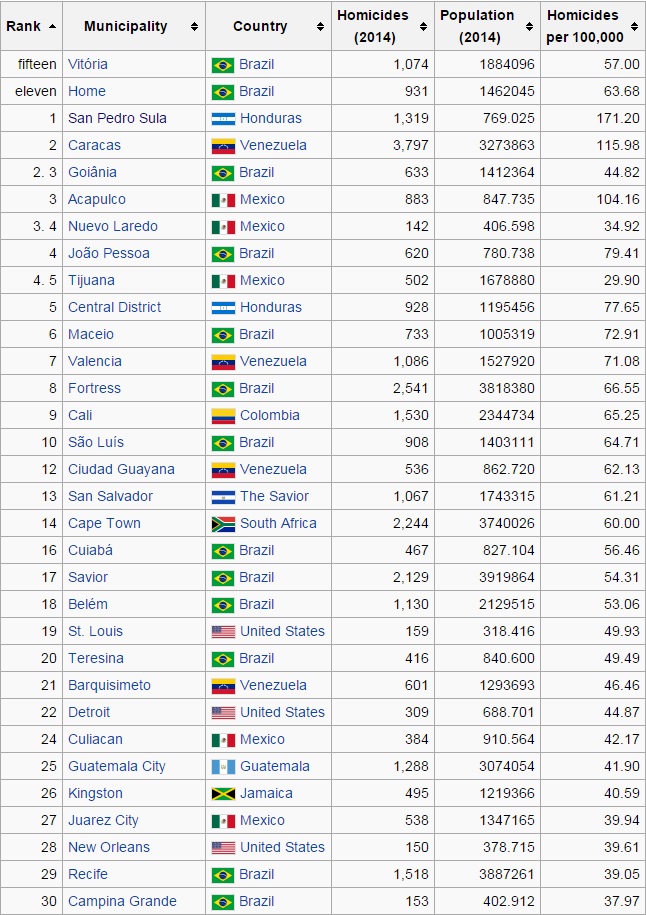Image resolution: width=646 pixels, height=915 pixels.
Task: Select the 3,797 homicides cell
Action: pyautogui.click(x=383, y=145)
